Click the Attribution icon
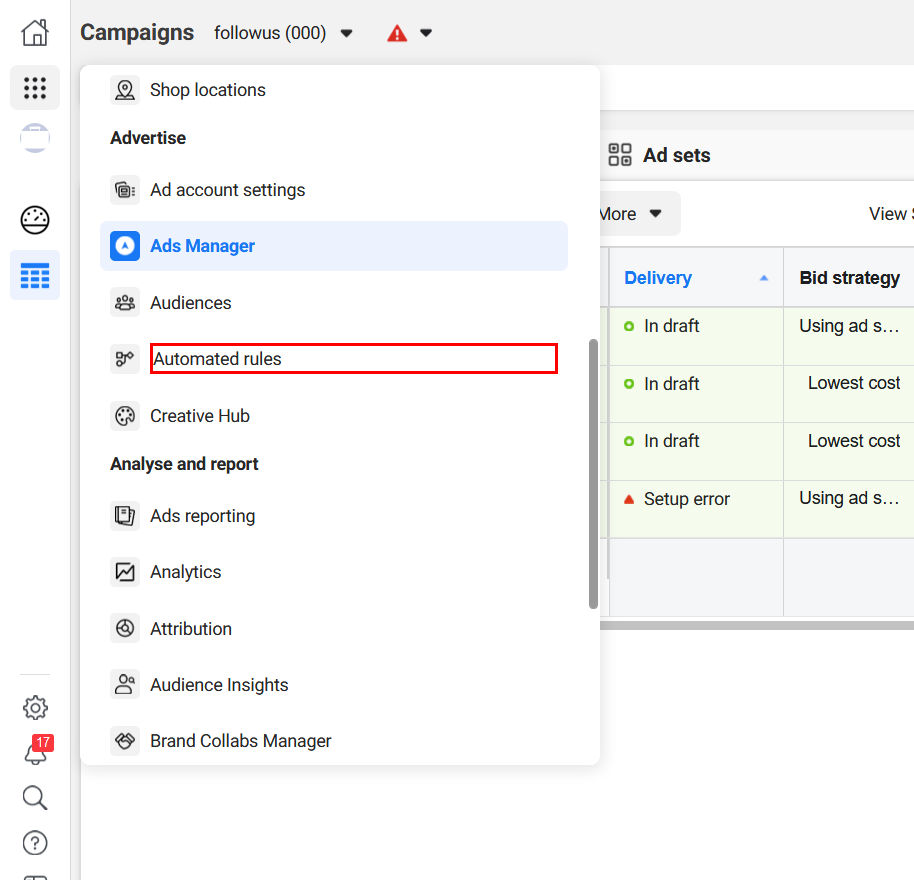914x880 pixels. (125, 628)
